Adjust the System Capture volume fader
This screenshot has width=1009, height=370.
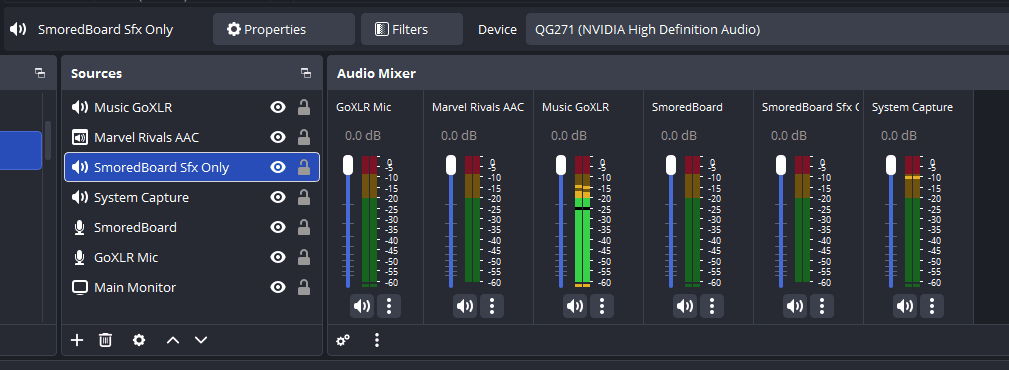[x=891, y=165]
